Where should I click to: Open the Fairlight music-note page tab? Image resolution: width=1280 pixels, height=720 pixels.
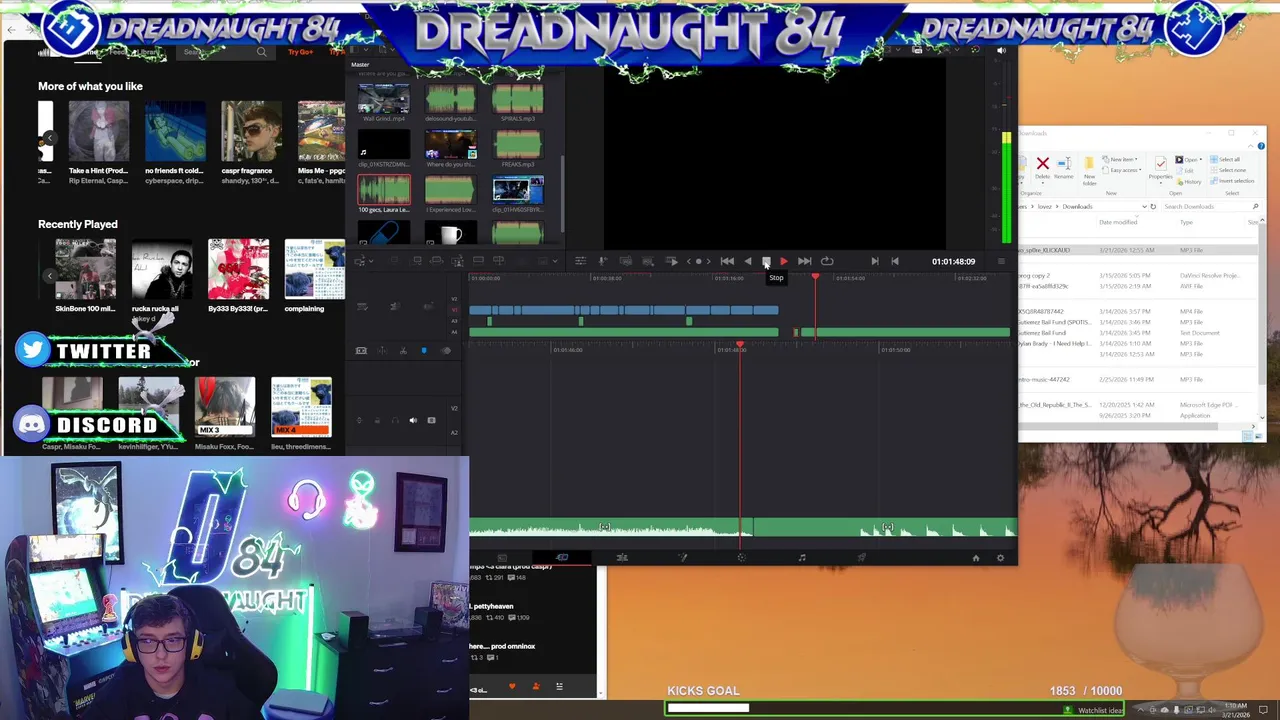pos(801,557)
